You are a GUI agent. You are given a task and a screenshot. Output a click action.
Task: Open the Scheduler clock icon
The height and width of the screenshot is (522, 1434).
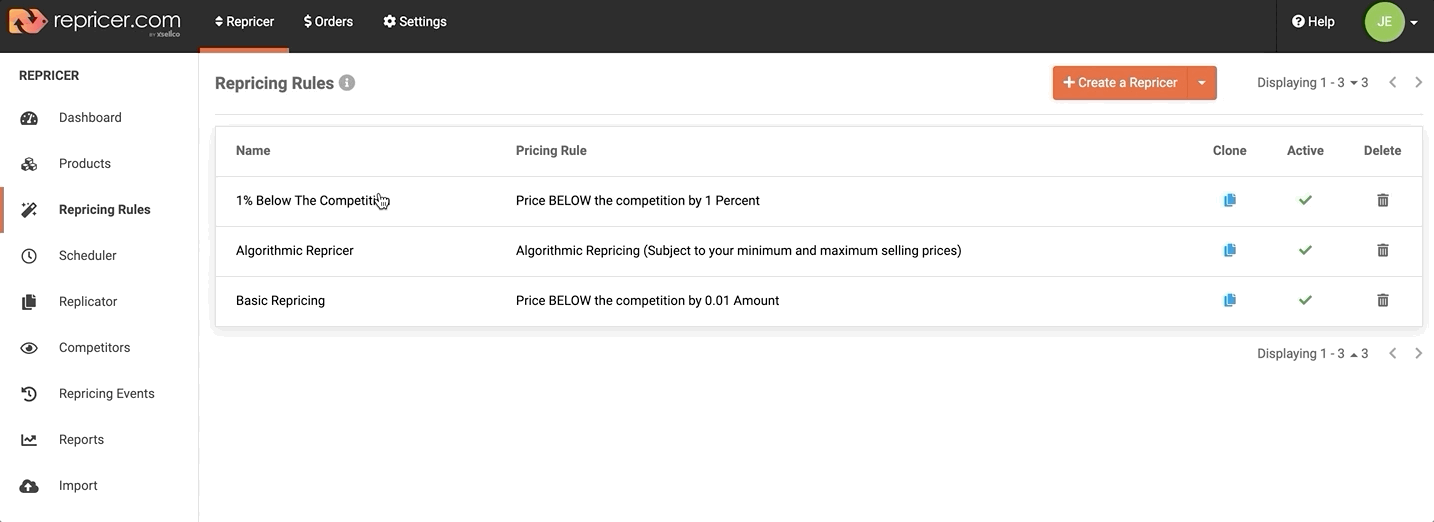[29, 256]
